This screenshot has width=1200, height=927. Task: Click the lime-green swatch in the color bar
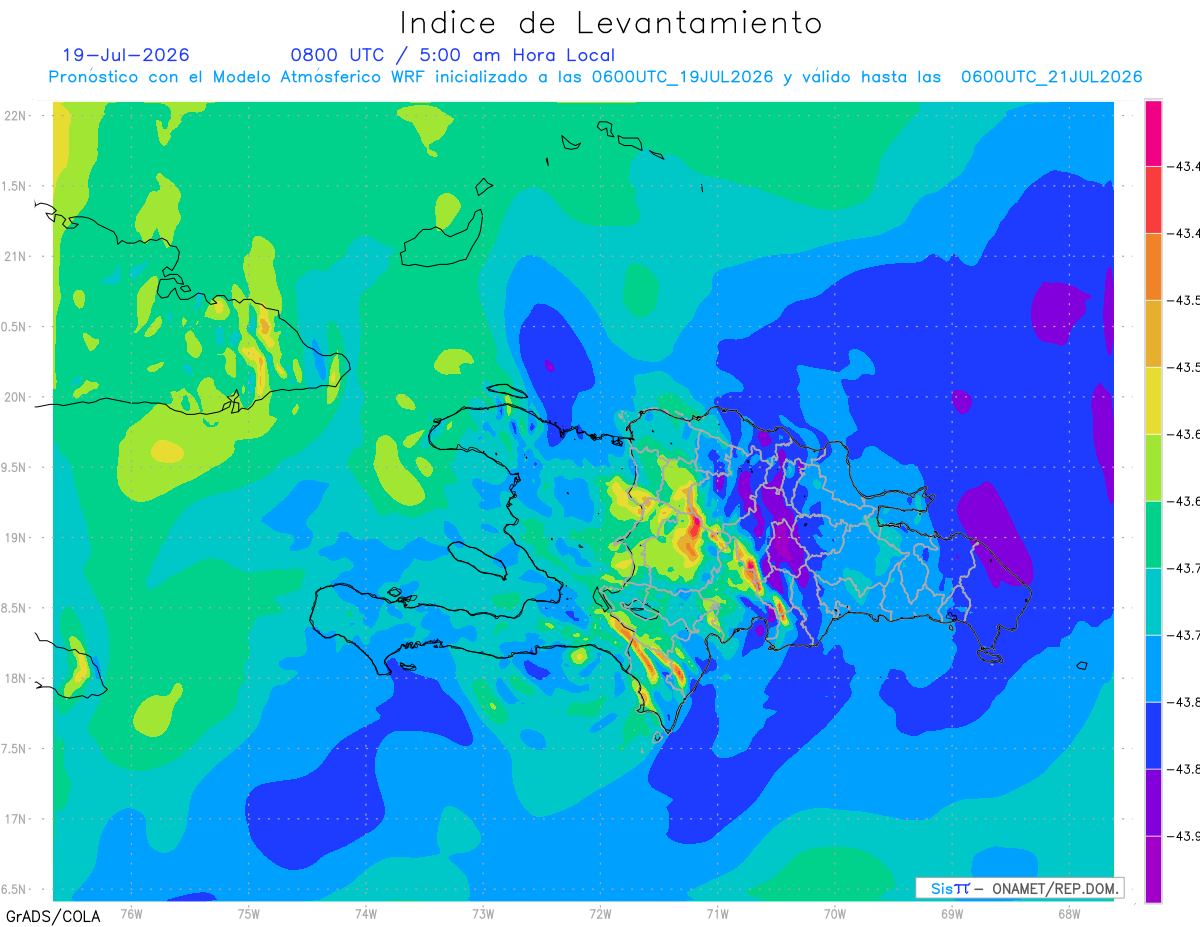[1153, 468]
